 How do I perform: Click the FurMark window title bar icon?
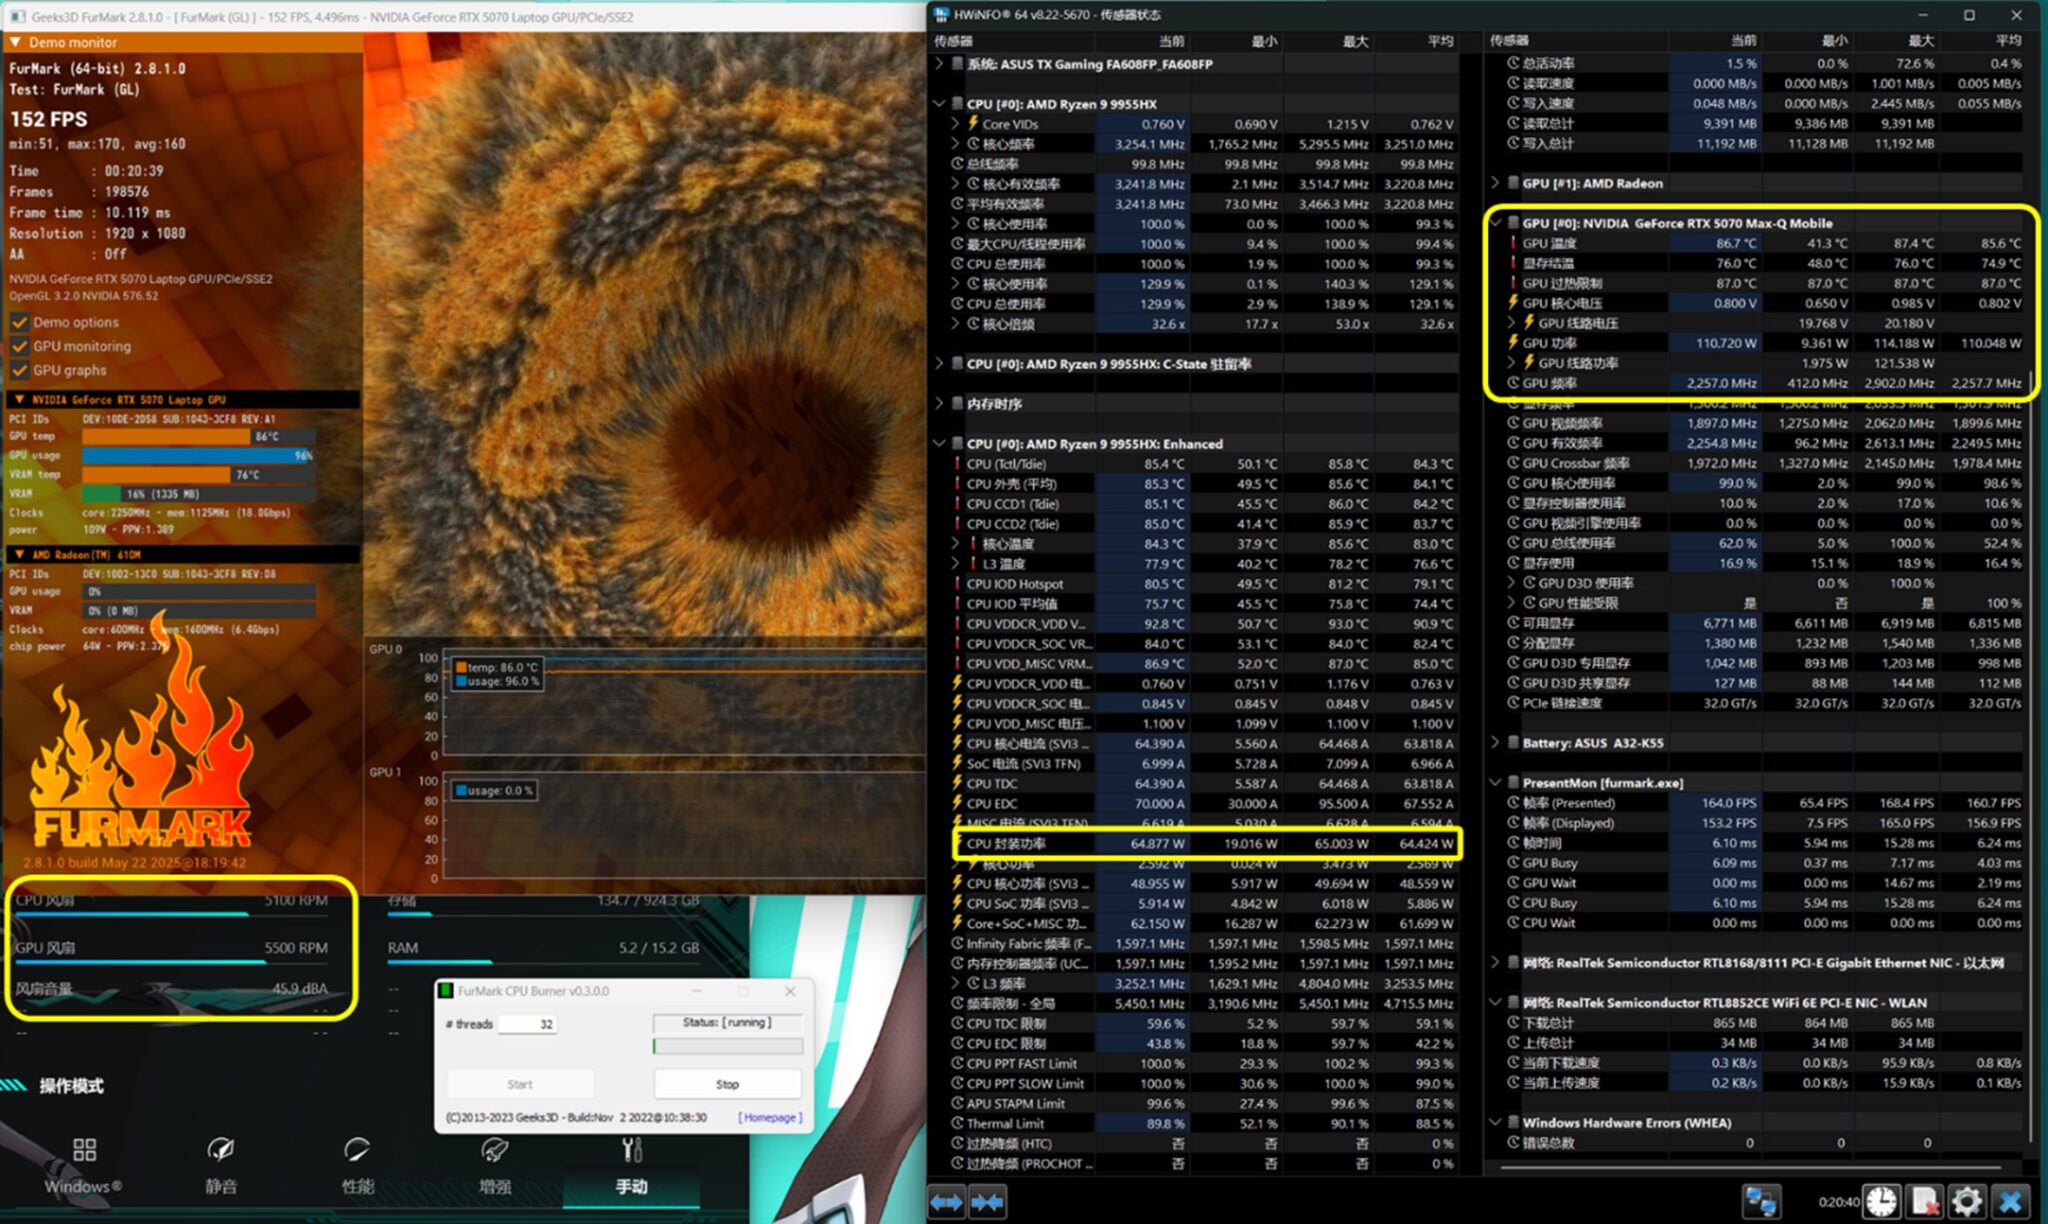tap(17, 17)
